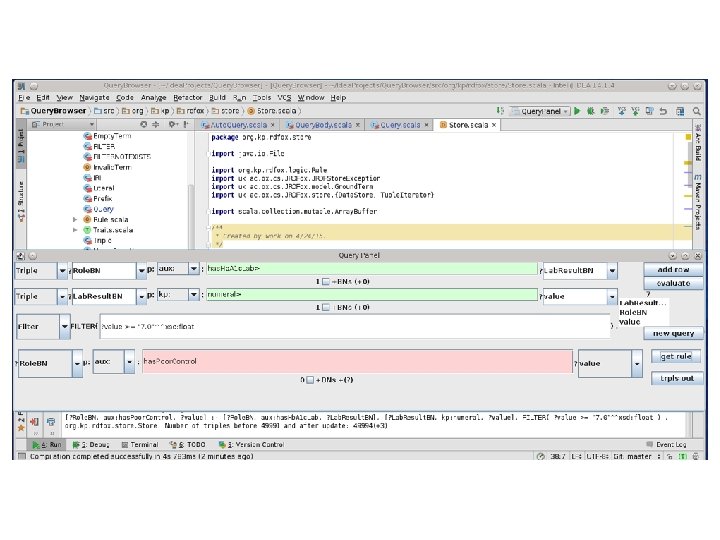Click the favorites star icon on left strip
Viewport: 720px width, 540px height.
pyautogui.click(x=21, y=428)
